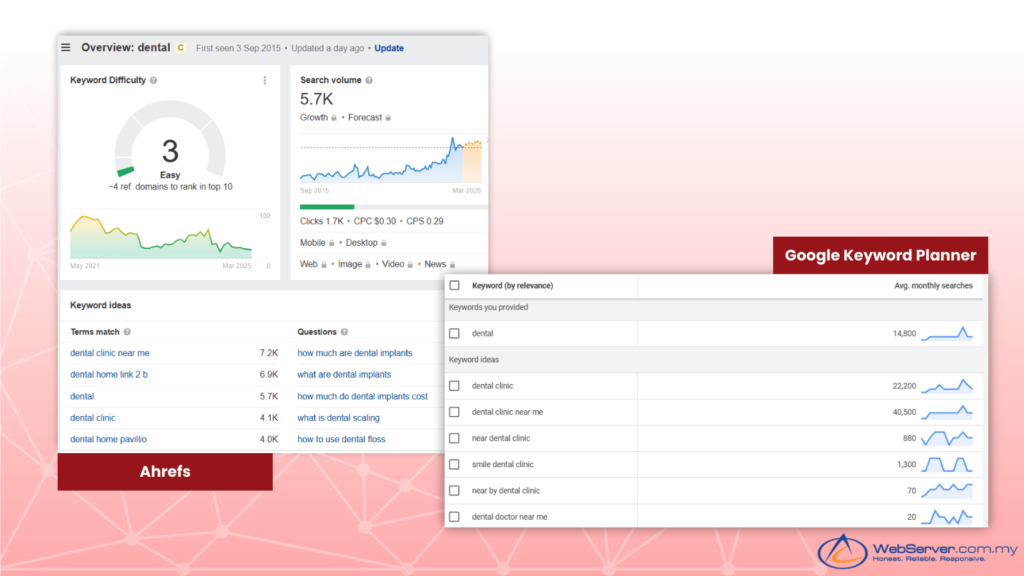Click the lock icon next to Image
Image resolution: width=1024 pixels, height=576 pixels.
click(x=368, y=264)
